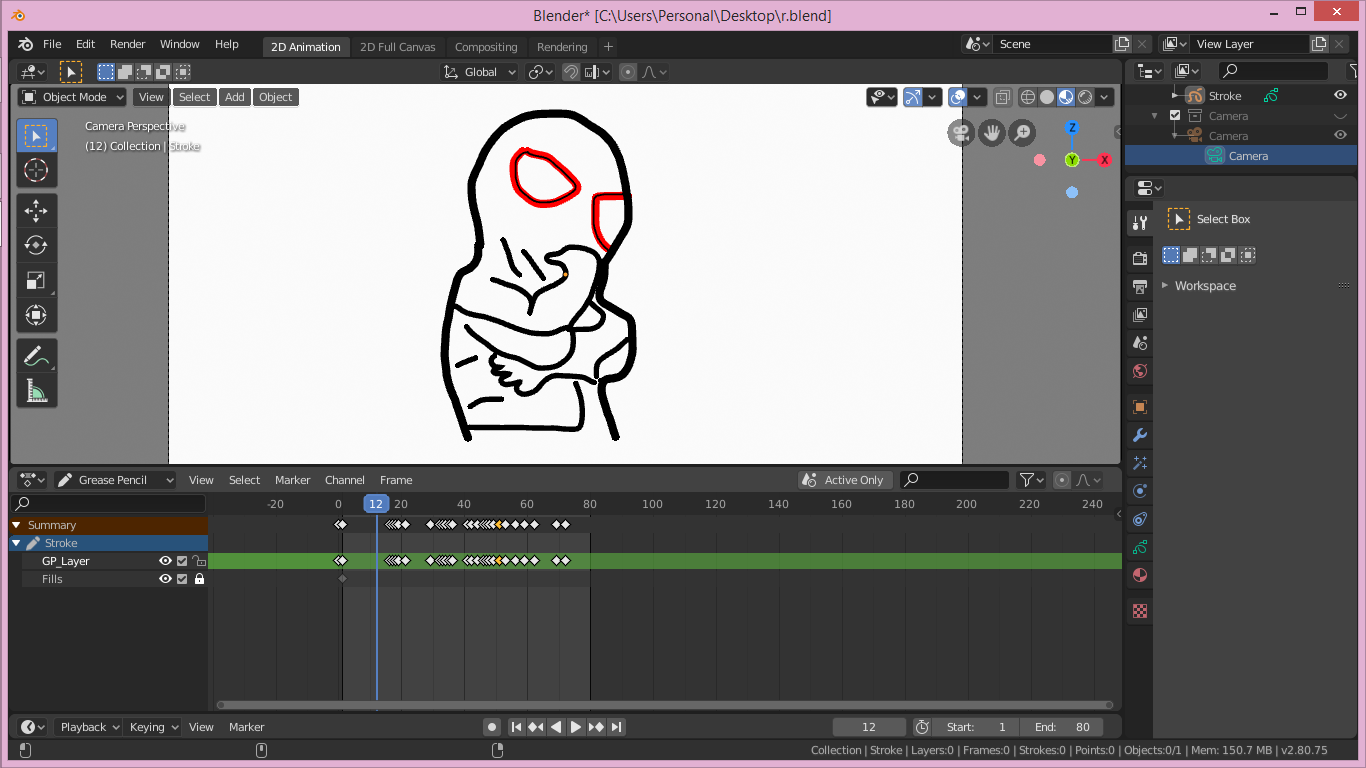This screenshot has width=1366, height=768.
Task: Hide the GP_Layer in the timeline
Action: click(x=166, y=560)
